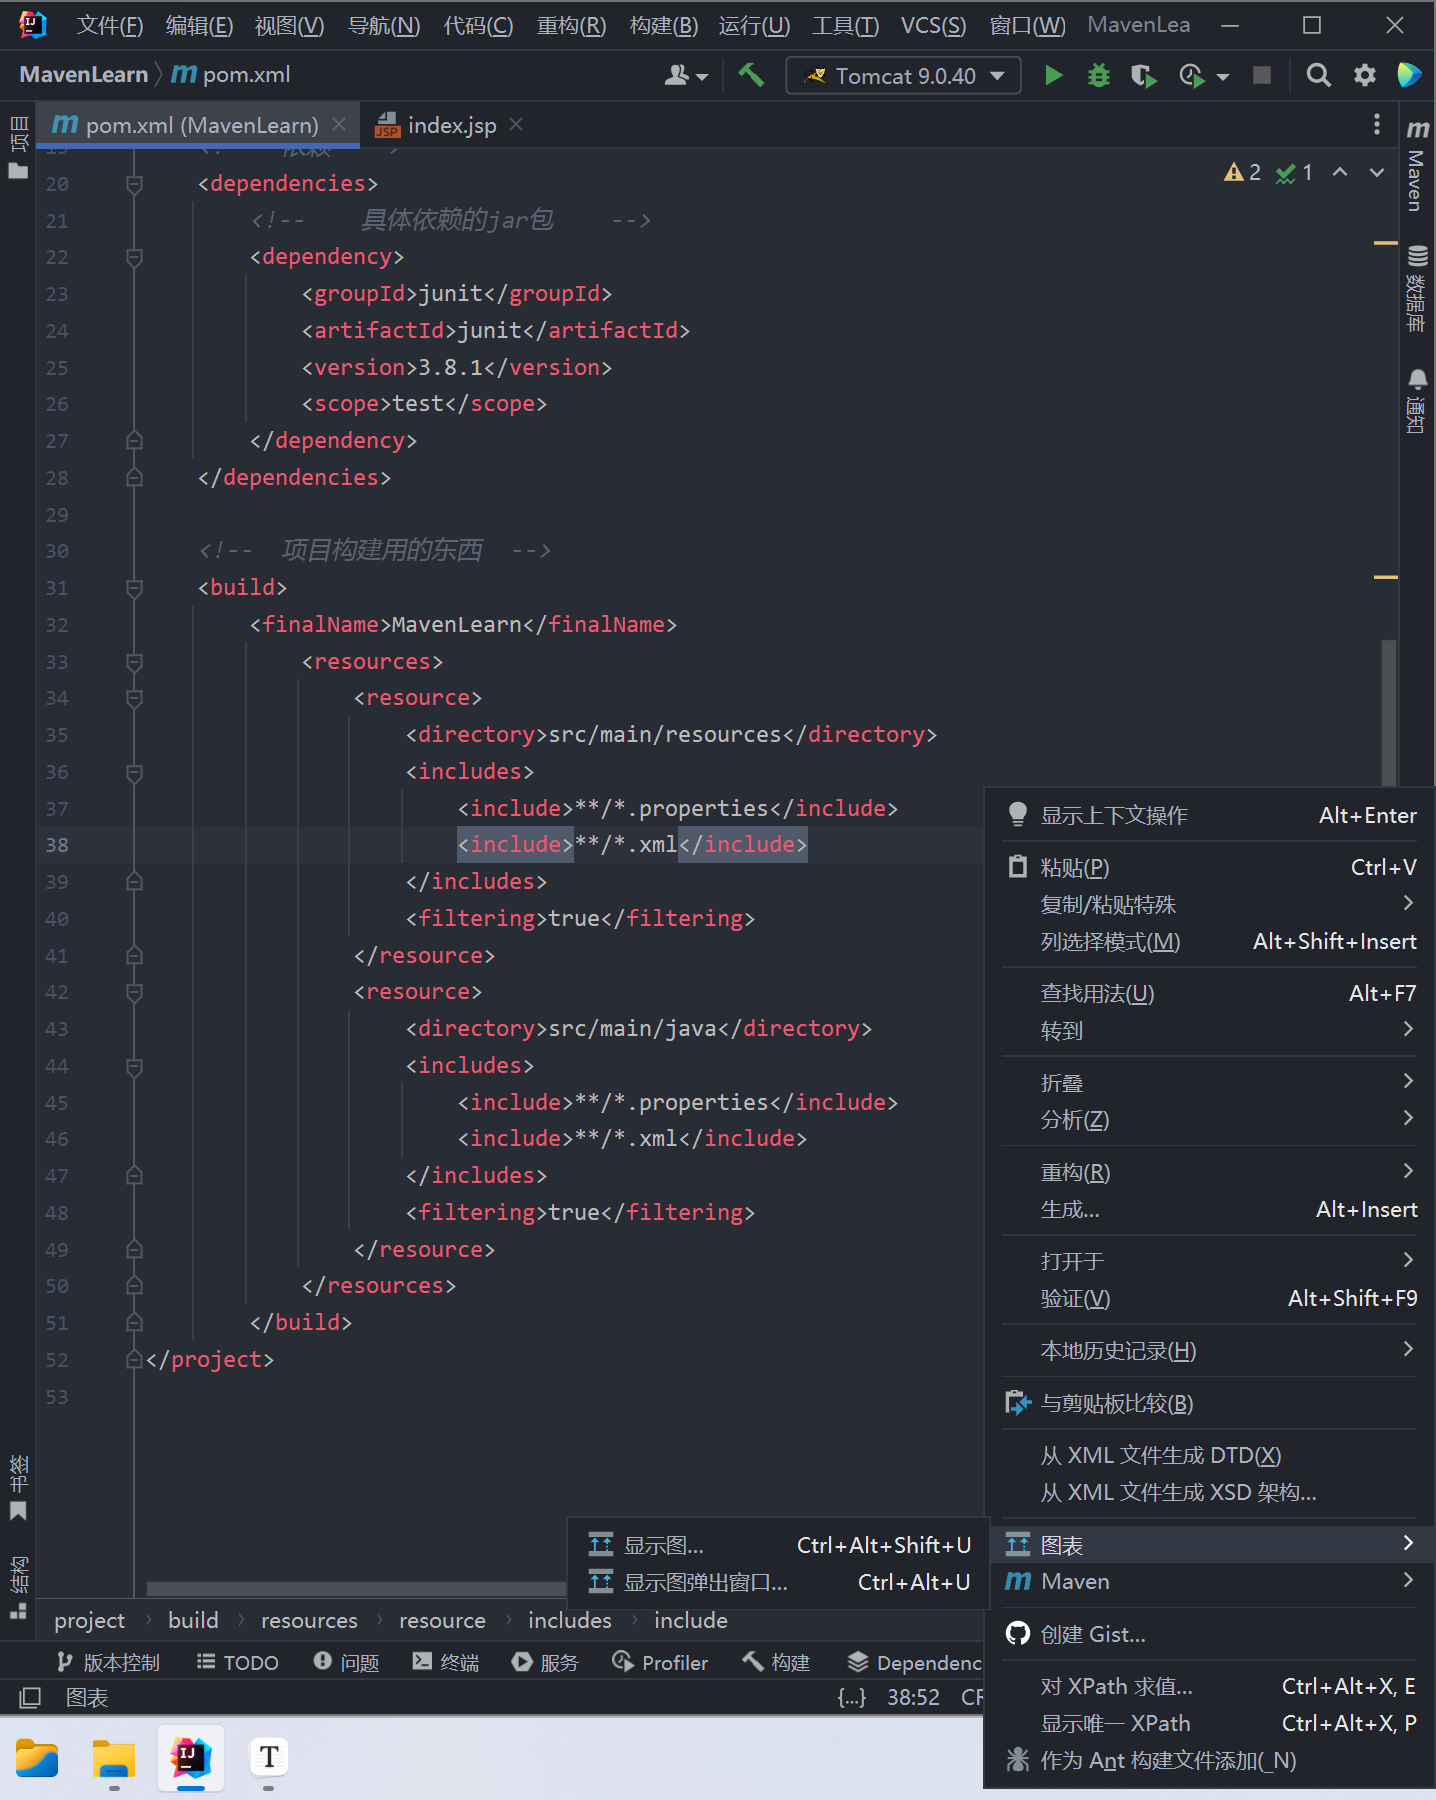Screen dimensions: 1436x1800
Task: Close the pom.xml editor tab
Action: [x=339, y=124]
